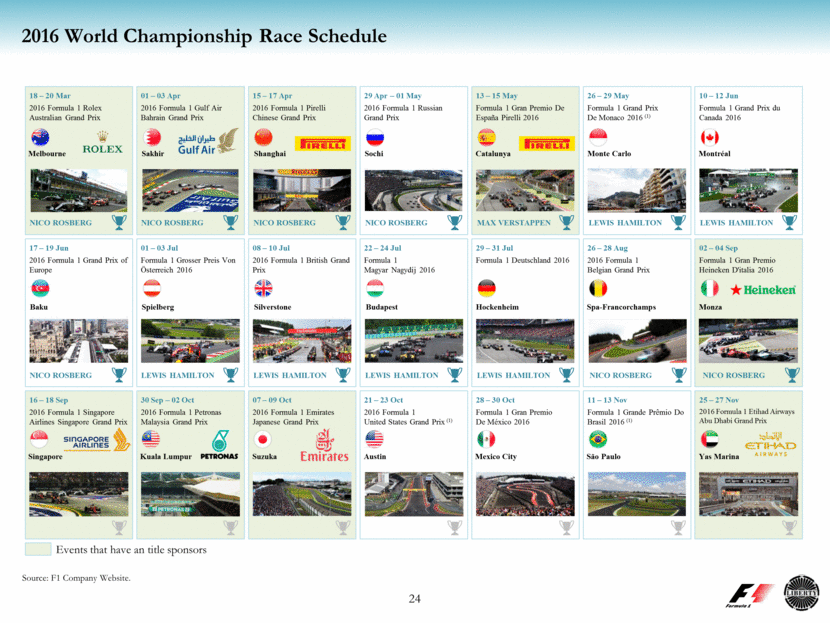This screenshot has height=623, width=830.
Task: Select the Singapore Airlines logo
Action: pos(94,441)
